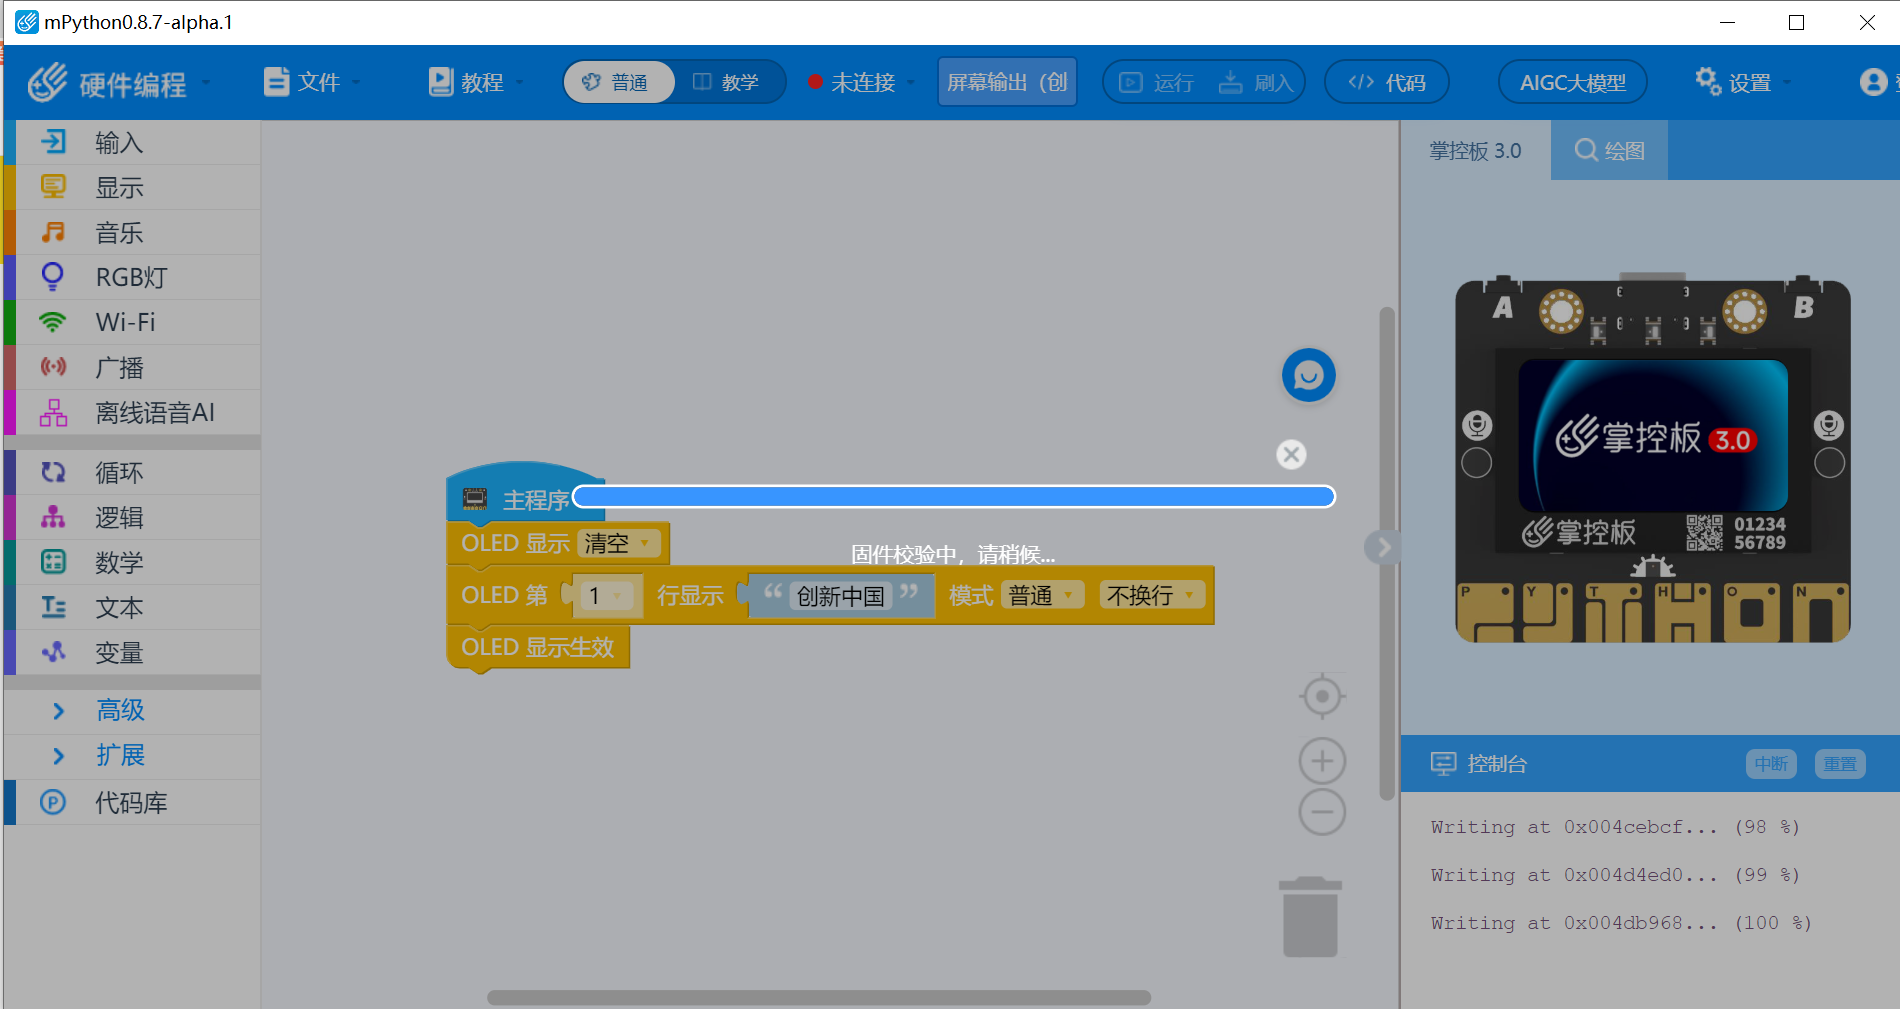Viewport: 1900px width, 1009px height.
Task: Click the 重置 console button
Action: [x=1839, y=764]
